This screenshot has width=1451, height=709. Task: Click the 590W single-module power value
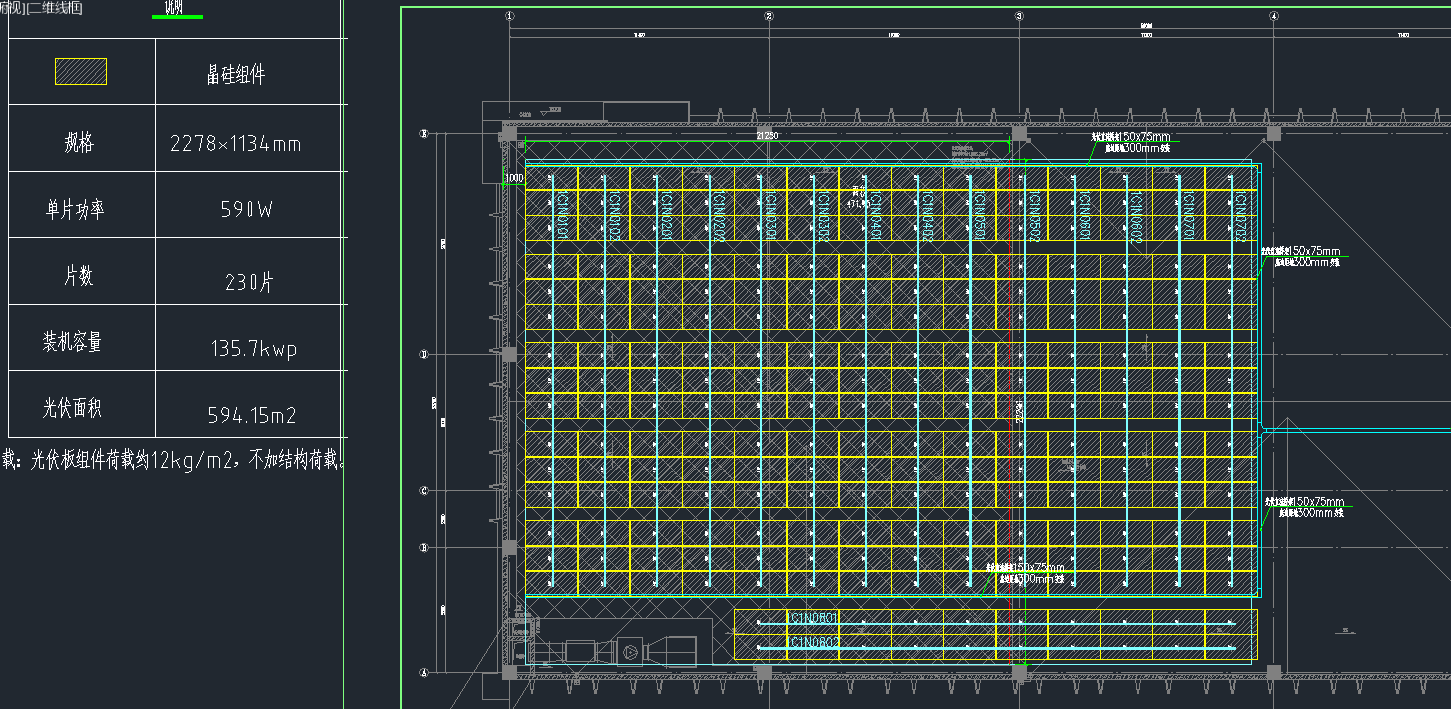pyautogui.click(x=246, y=210)
